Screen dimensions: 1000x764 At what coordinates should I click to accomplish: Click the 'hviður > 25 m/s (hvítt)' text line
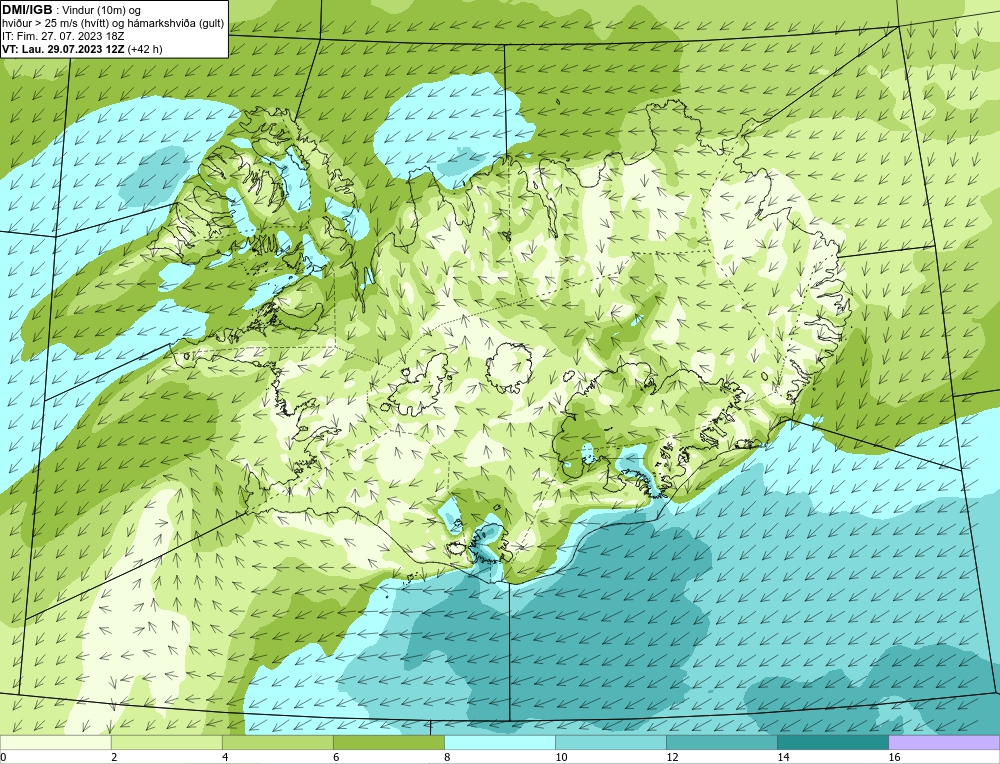(113, 24)
